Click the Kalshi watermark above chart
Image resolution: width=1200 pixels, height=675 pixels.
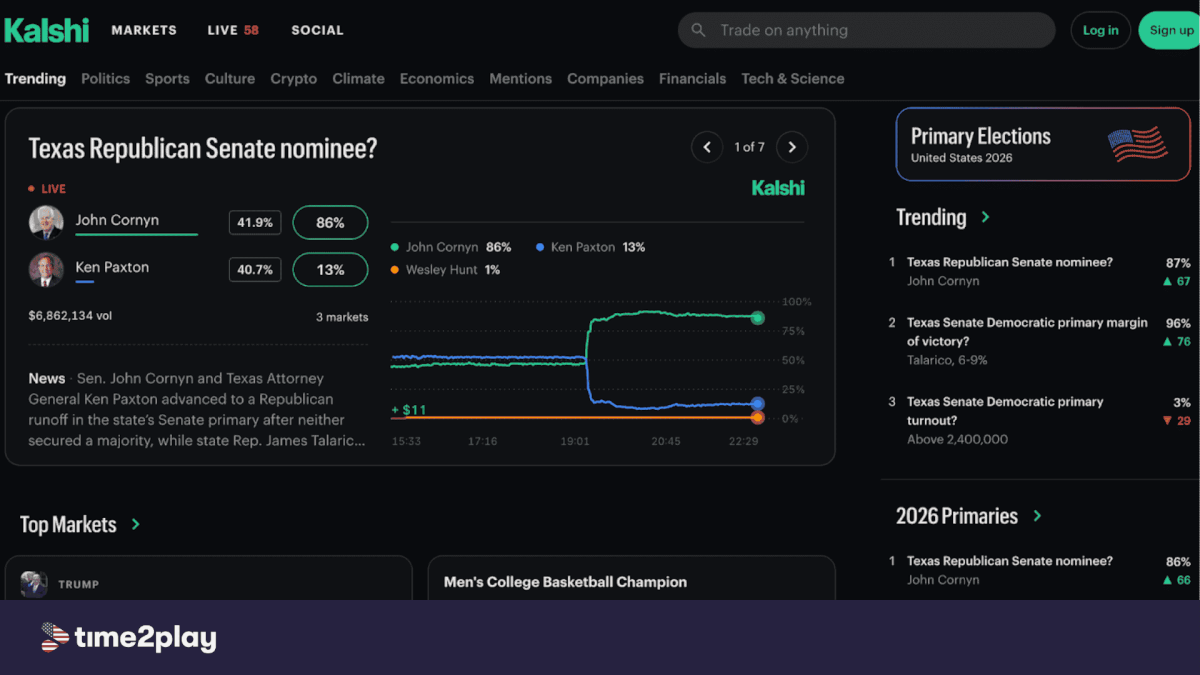tap(778, 188)
